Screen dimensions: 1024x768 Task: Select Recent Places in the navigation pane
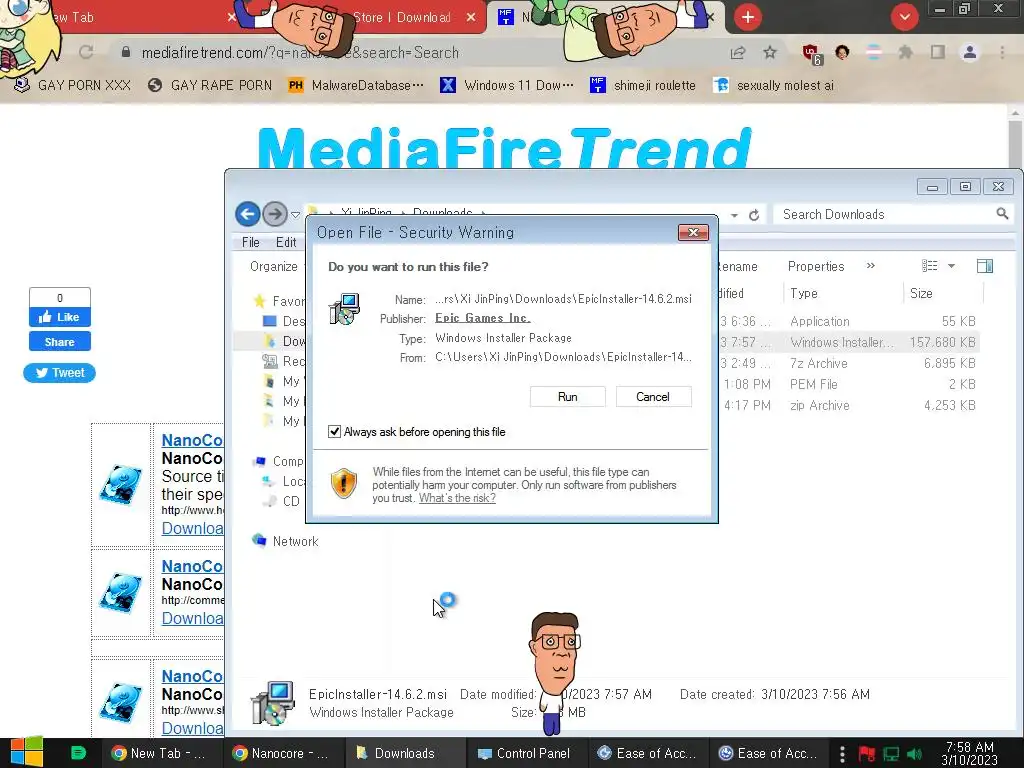pos(283,361)
